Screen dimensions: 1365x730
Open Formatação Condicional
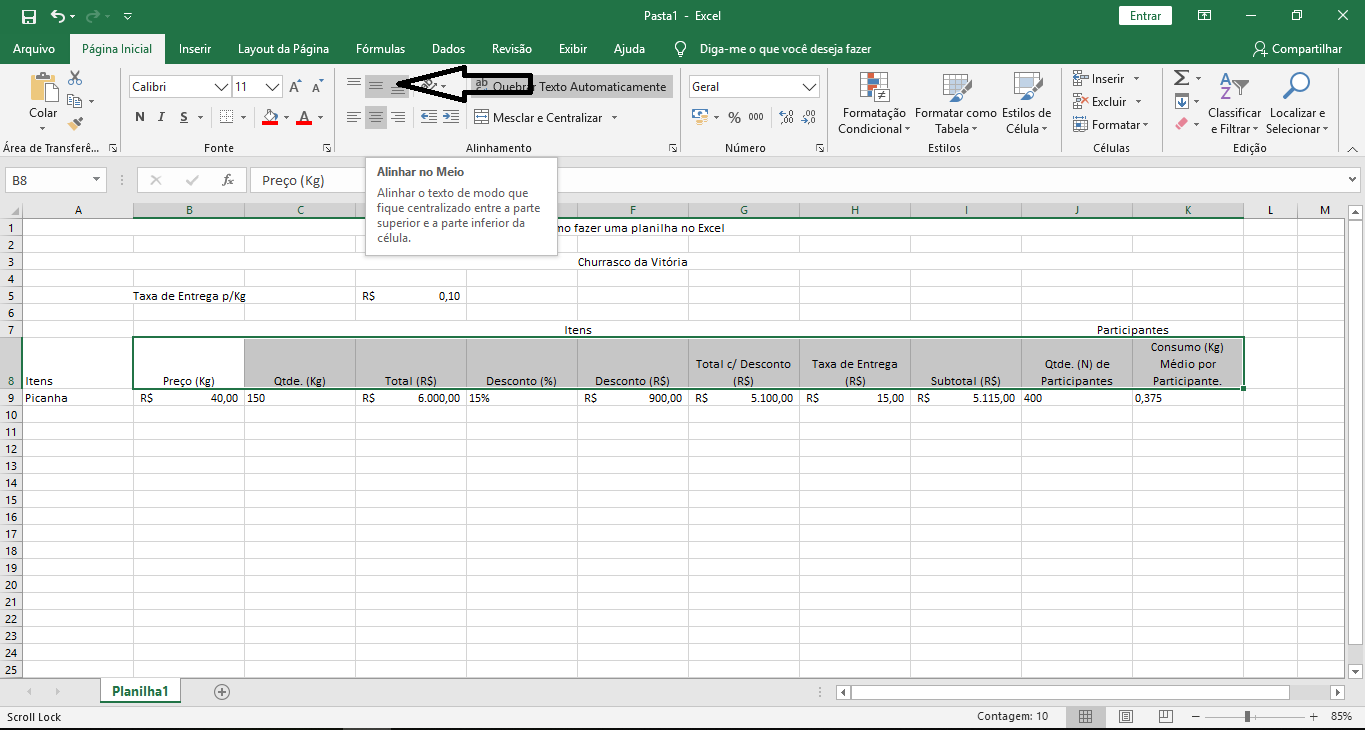click(873, 104)
